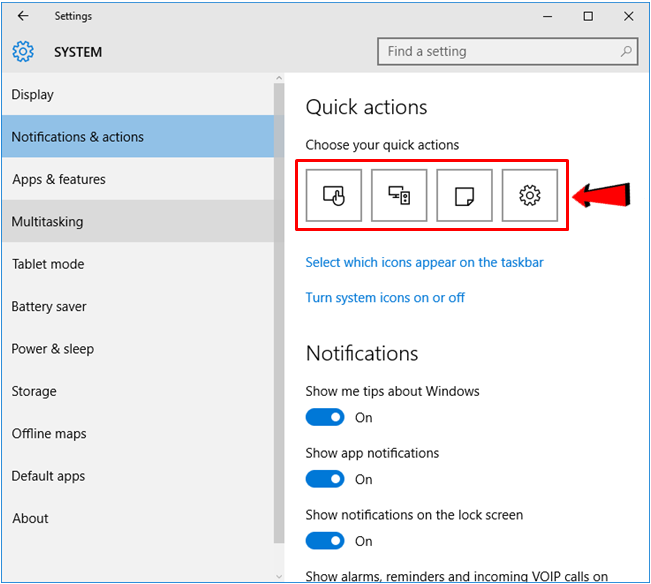Click the Notifications section heading
Viewport: 651px width, 584px height.
[x=362, y=354]
